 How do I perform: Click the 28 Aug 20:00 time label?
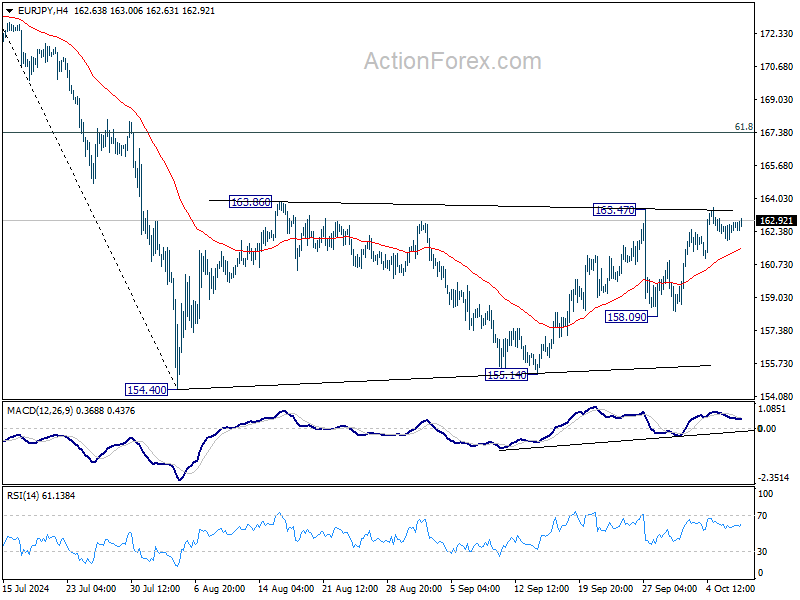(414, 589)
